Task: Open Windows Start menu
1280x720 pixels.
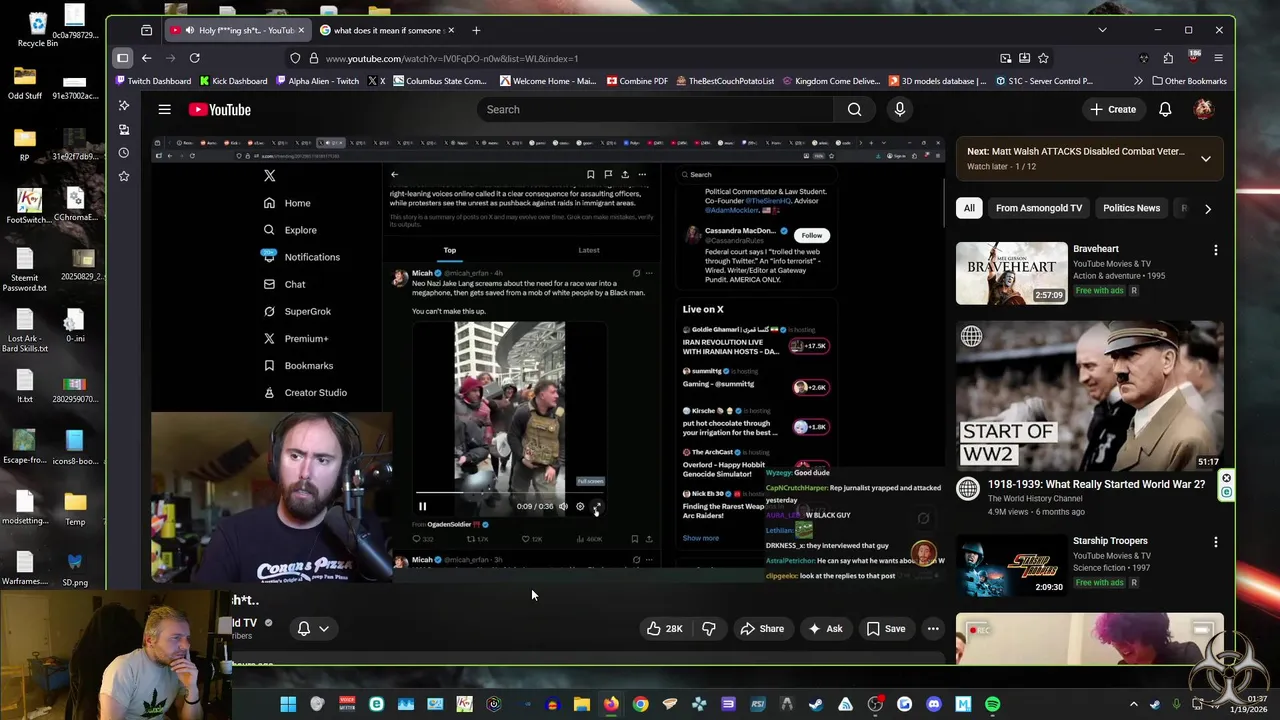Action: click(288, 705)
